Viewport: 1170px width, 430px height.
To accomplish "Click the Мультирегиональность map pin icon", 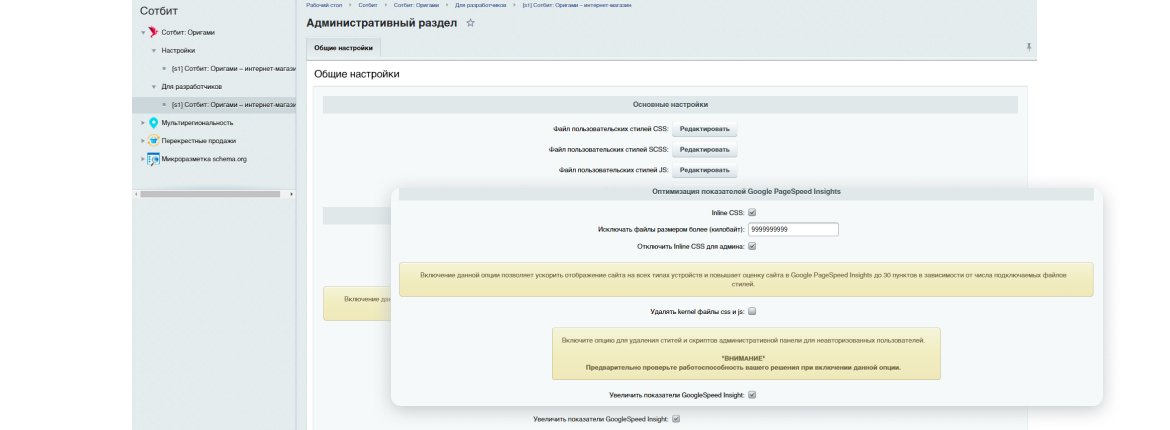I will 153,122.
